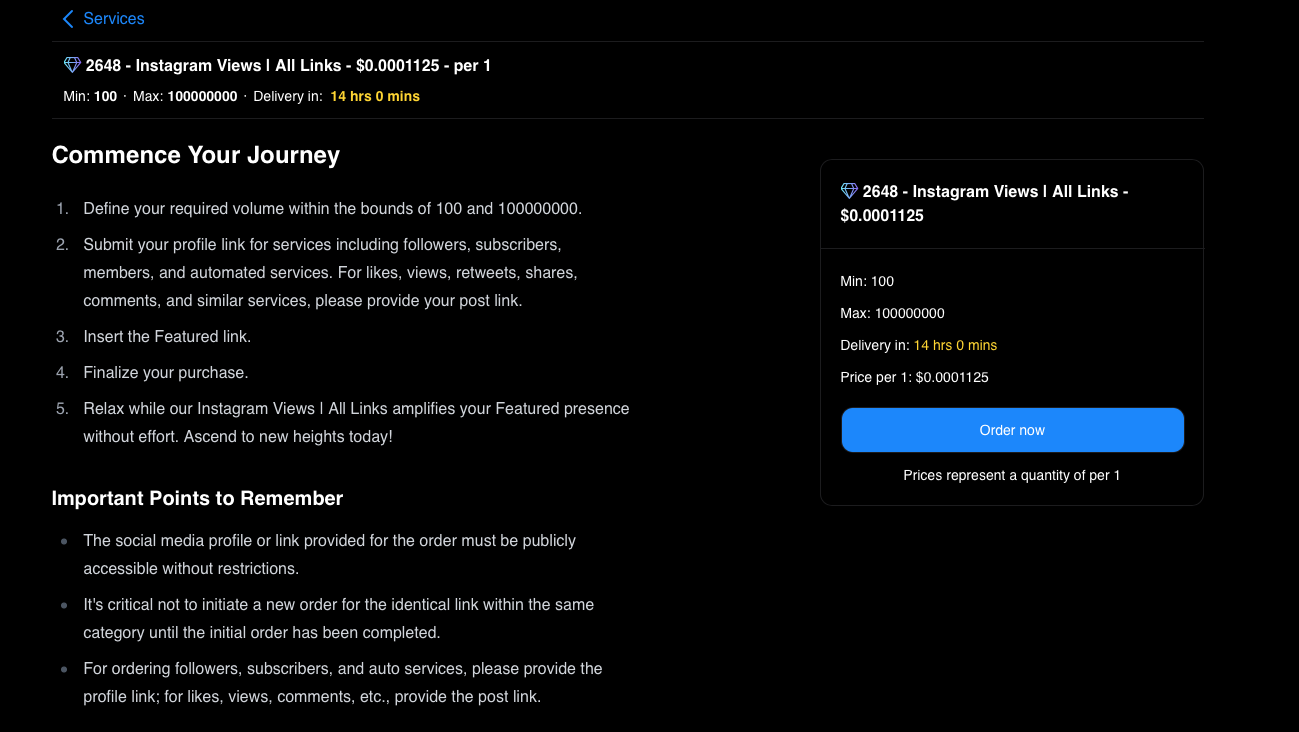The height and width of the screenshot is (732, 1299).
Task: Click the yellow delivery time in card
Action: pos(955,346)
